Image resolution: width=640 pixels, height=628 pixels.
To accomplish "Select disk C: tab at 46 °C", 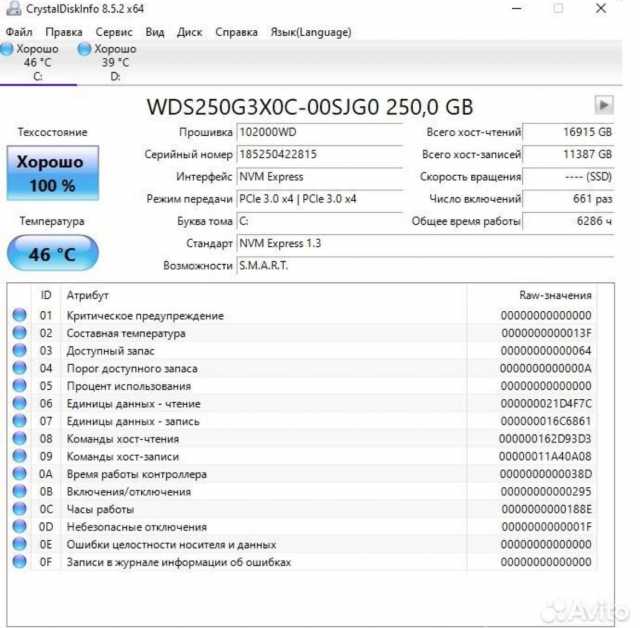I will pos(38,62).
